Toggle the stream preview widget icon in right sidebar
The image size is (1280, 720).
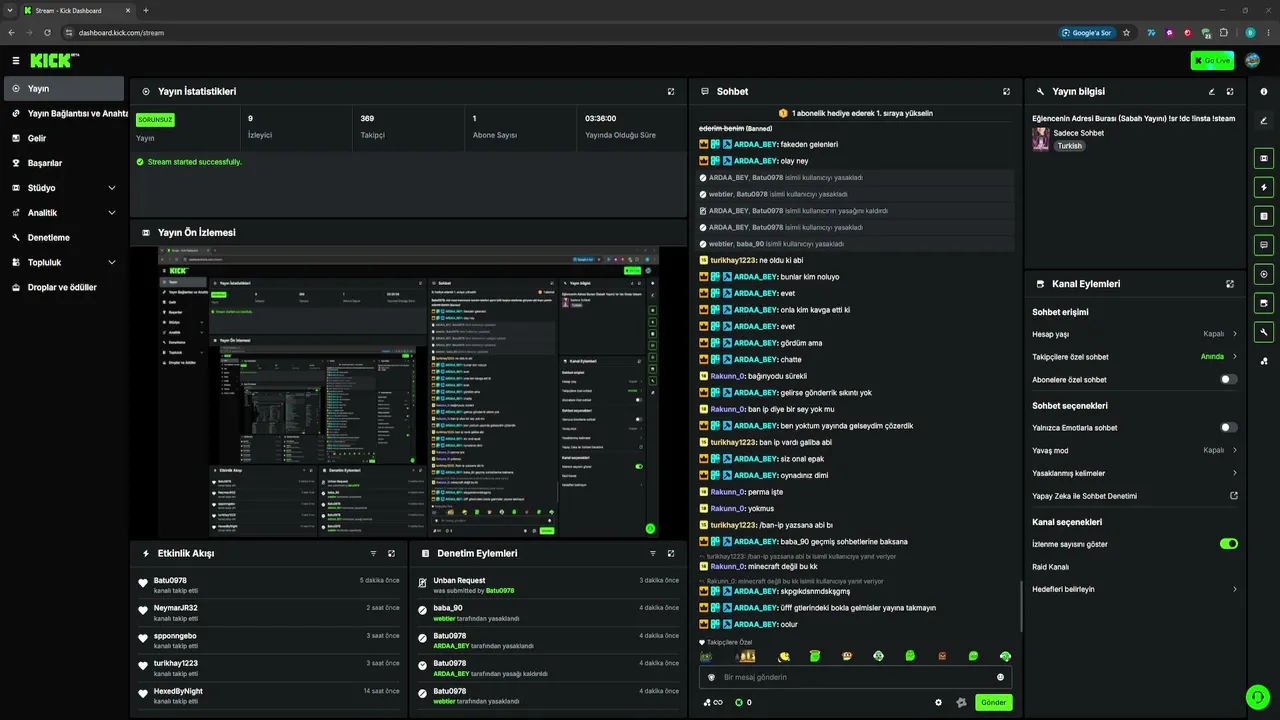(x=1264, y=158)
